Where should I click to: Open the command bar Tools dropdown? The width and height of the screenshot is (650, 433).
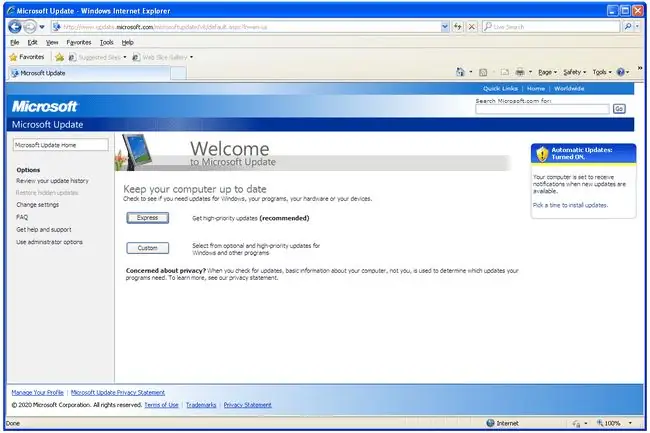(x=602, y=73)
